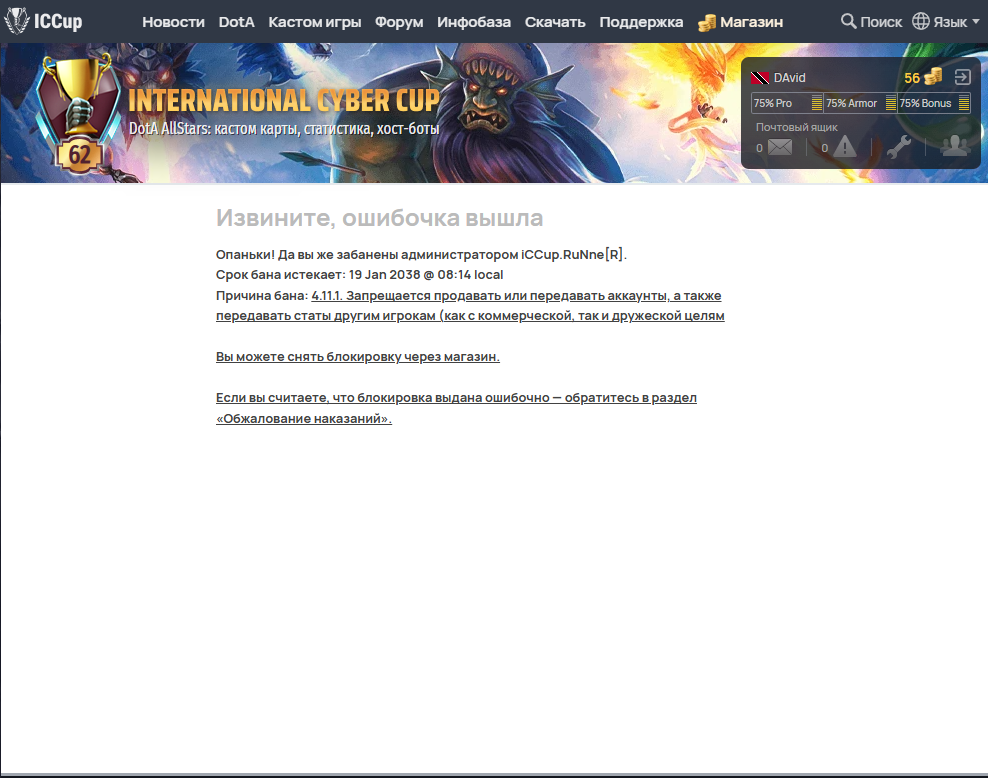The height and width of the screenshot is (778, 988).
Task: Click the 75% Armor status bar
Action: [861, 103]
